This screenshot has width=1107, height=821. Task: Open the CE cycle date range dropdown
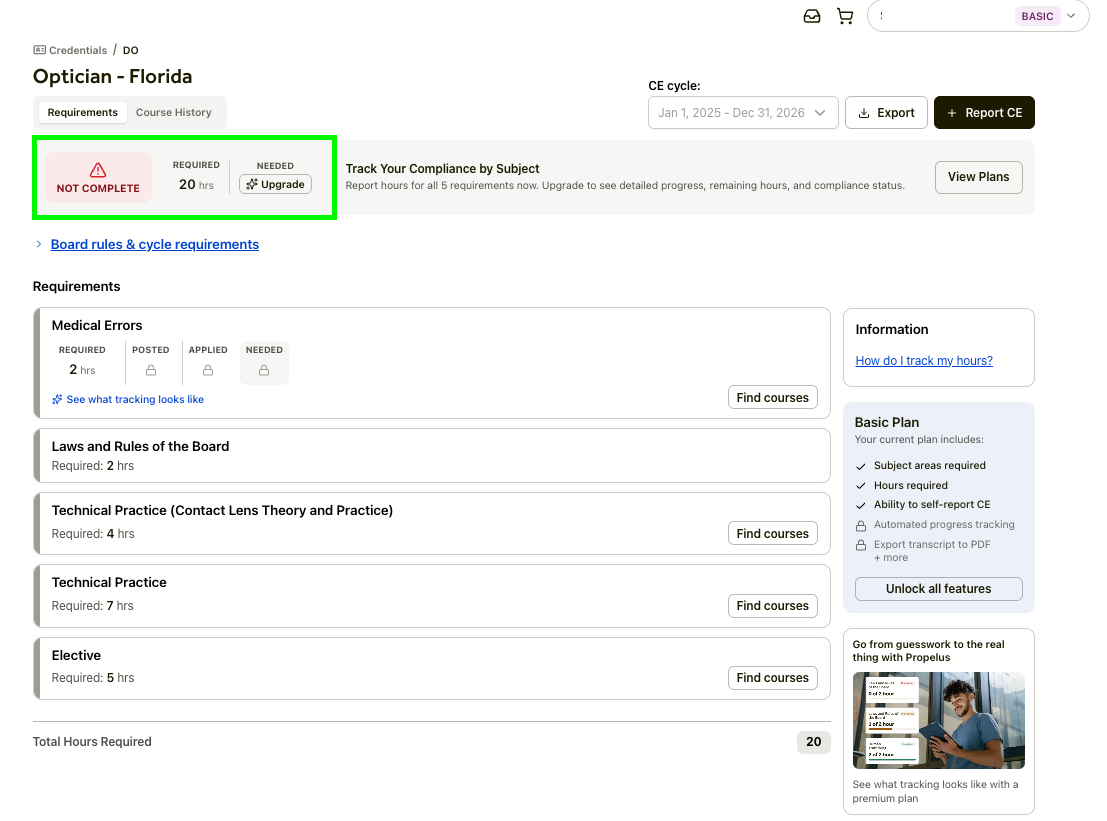pyautogui.click(x=743, y=113)
